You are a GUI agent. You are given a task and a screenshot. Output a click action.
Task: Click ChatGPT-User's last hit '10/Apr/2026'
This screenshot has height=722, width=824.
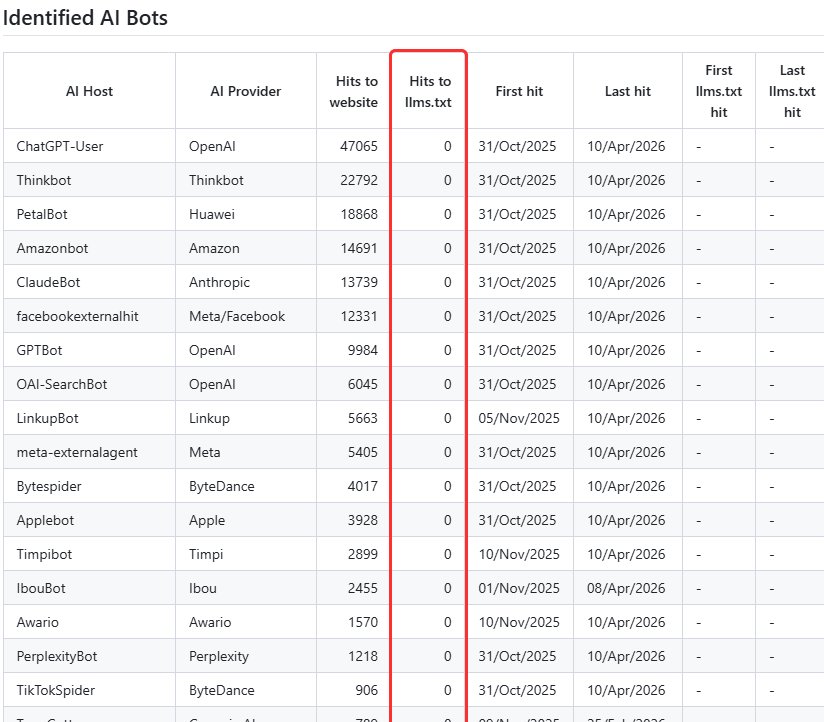coord(626,146)
